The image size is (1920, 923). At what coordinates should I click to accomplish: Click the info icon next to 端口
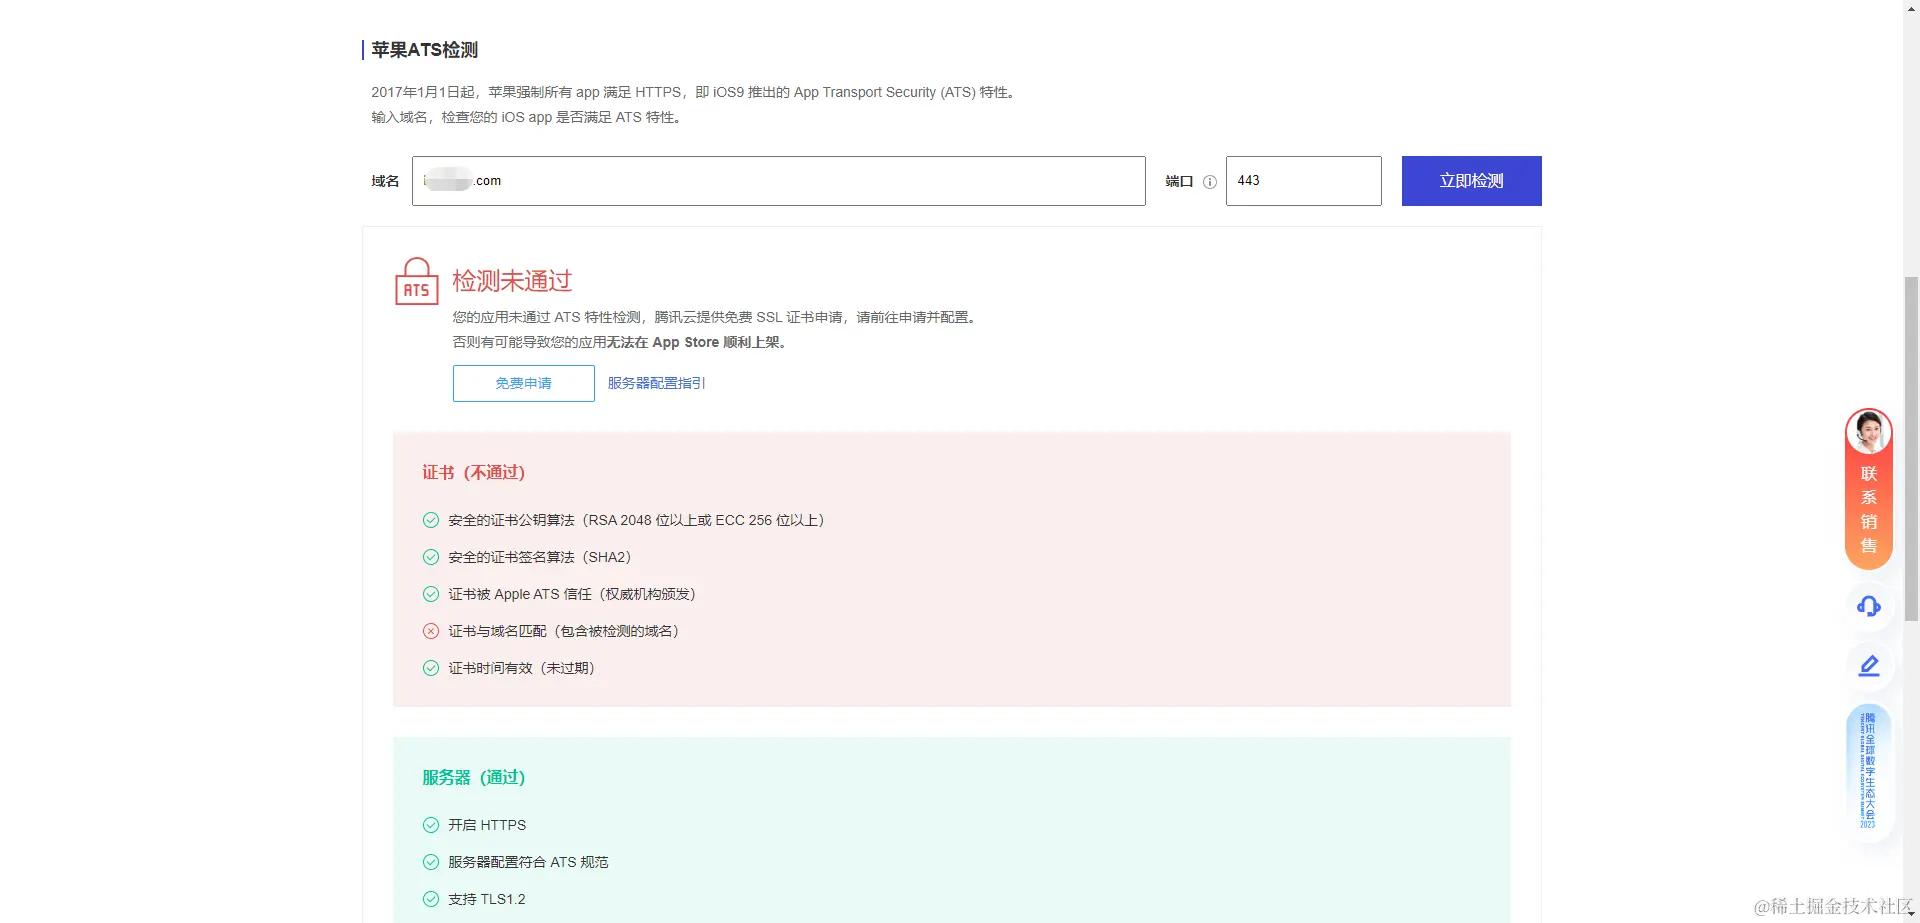click(1209, 182)
